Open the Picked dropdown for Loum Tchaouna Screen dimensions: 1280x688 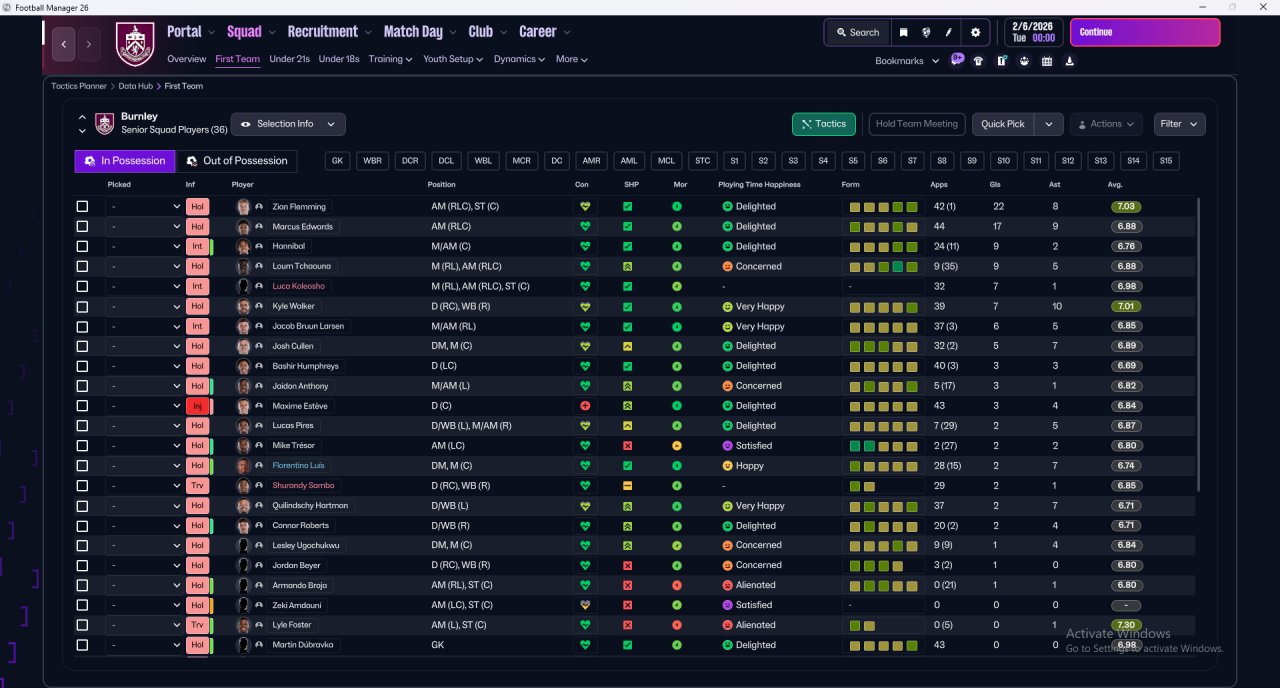(x=145, y=266)
